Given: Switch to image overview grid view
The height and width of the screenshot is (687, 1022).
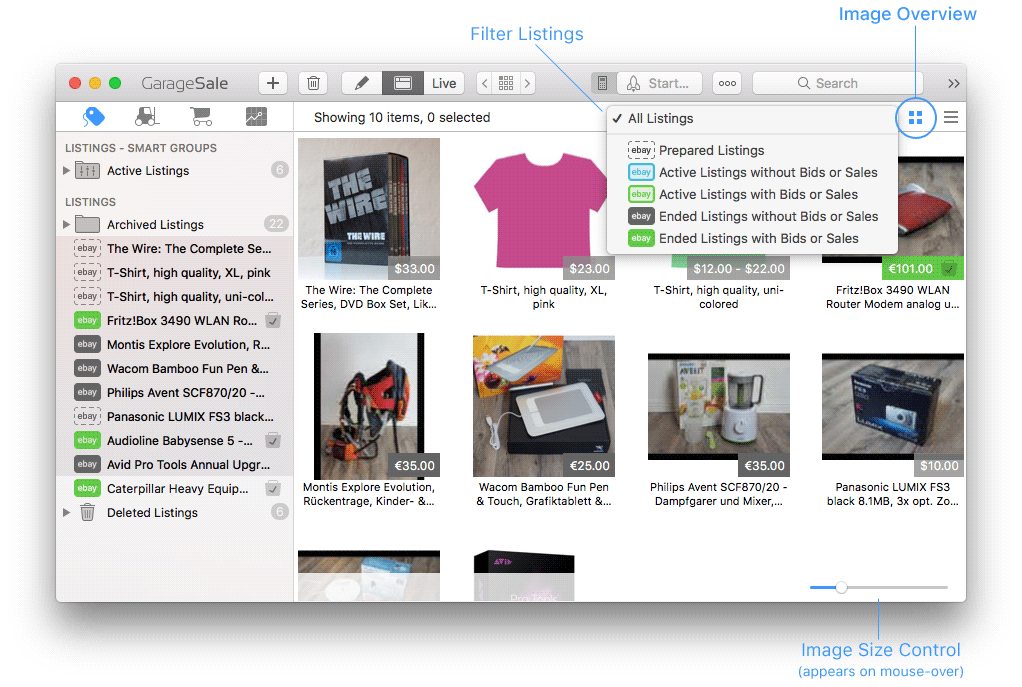Looking at the screenshot, I should tap(915, 118).
